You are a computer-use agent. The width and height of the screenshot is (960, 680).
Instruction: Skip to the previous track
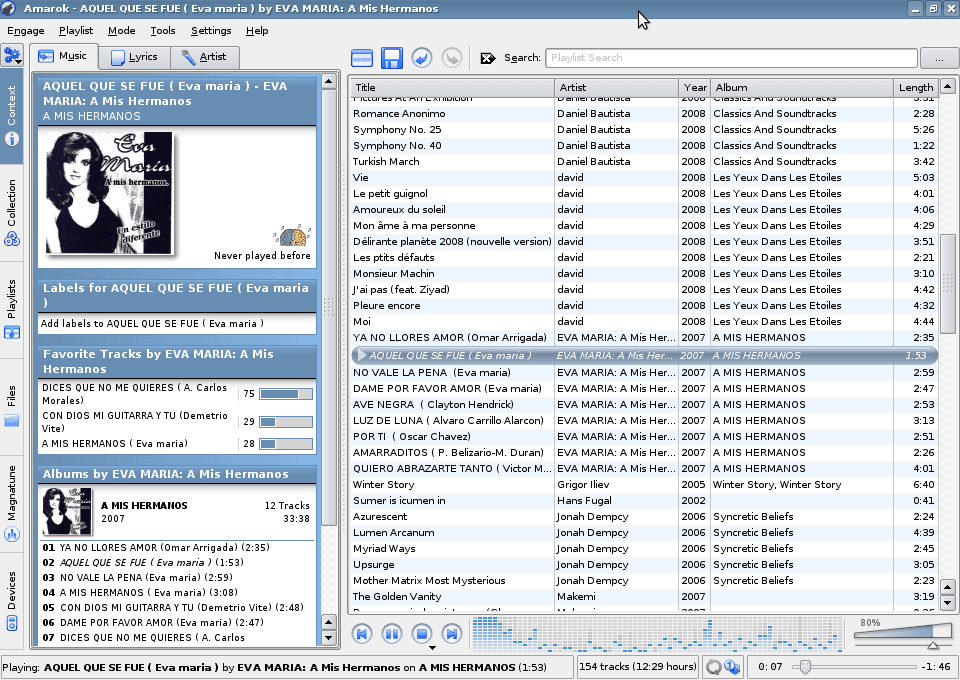362,633
